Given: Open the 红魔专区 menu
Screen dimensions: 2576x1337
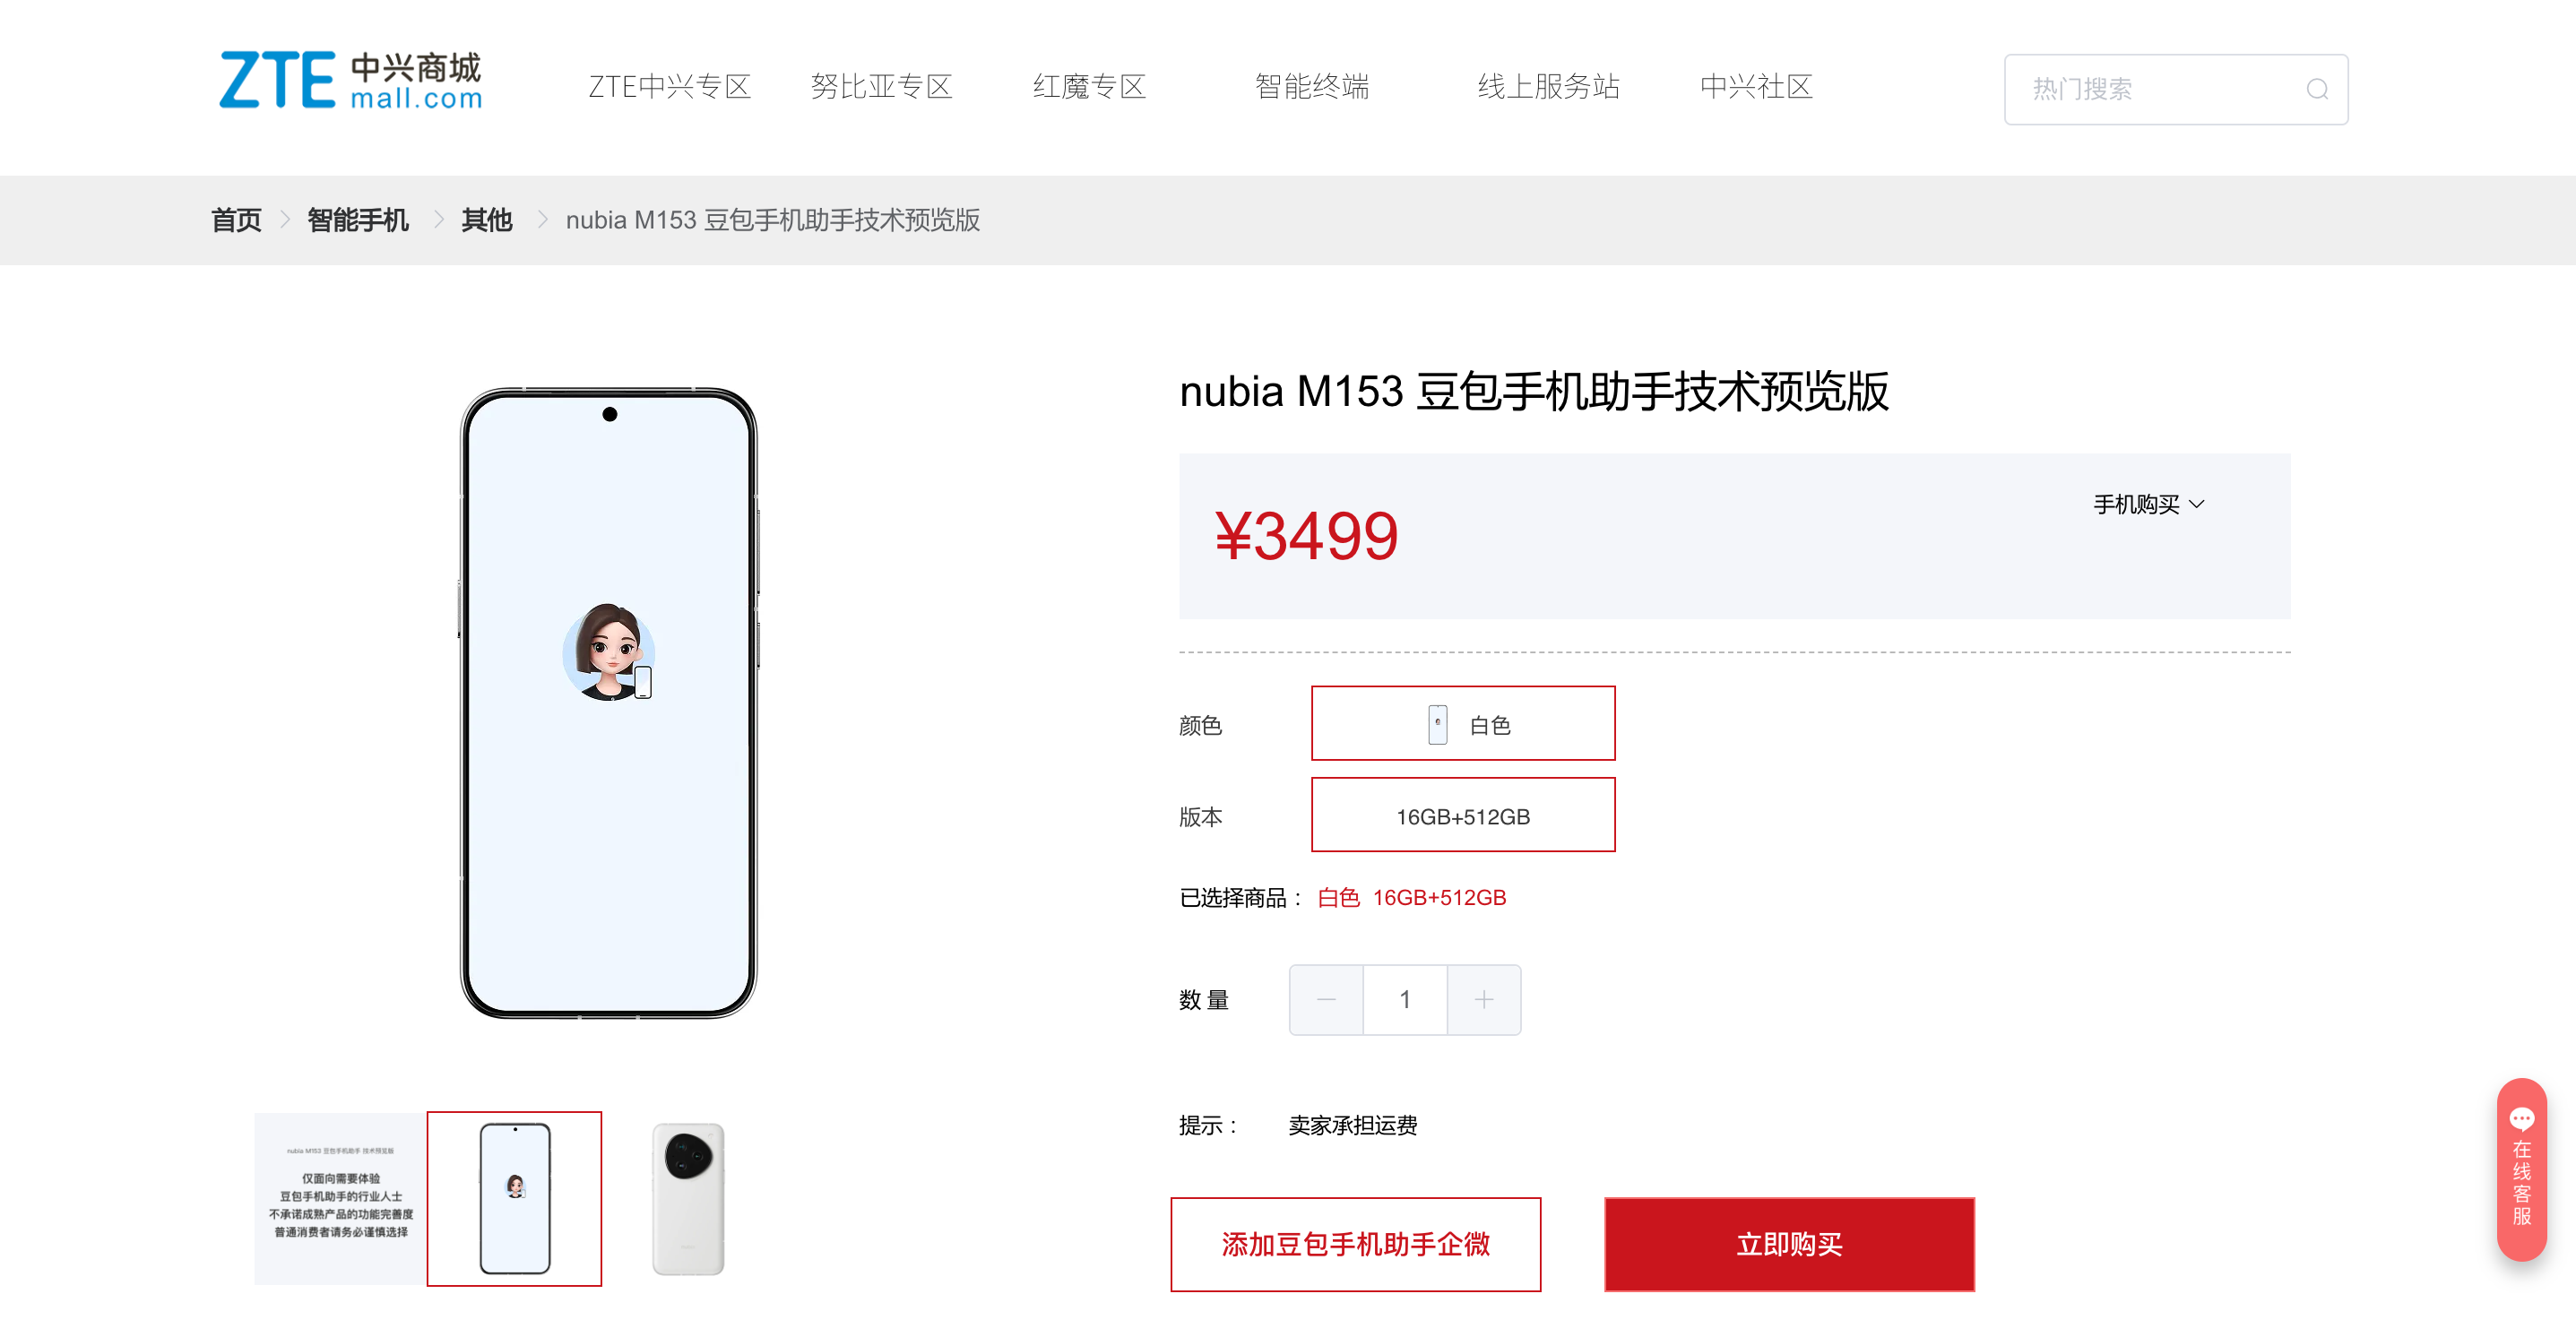Looking at the screenshot, I should tap(1089, 87).
